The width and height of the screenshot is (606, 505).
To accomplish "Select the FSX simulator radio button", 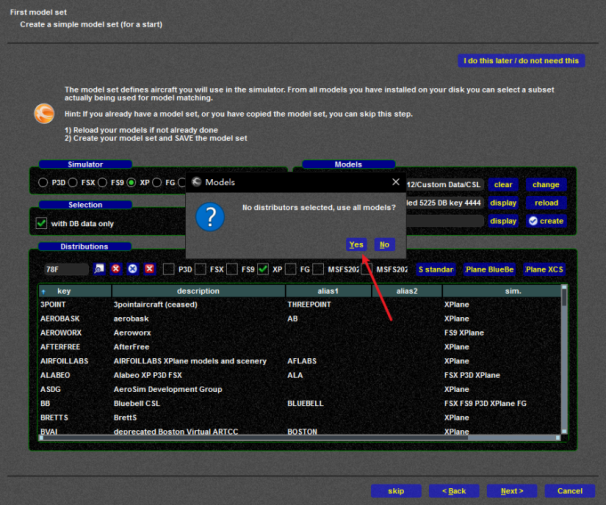I will (74, 184).
